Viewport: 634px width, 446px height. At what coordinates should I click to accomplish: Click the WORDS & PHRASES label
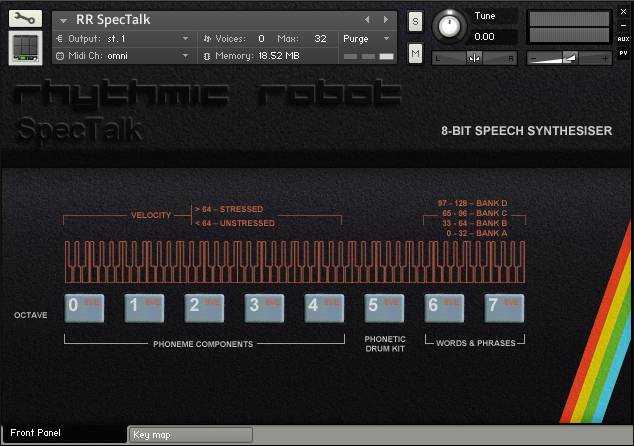coord(476,343)
